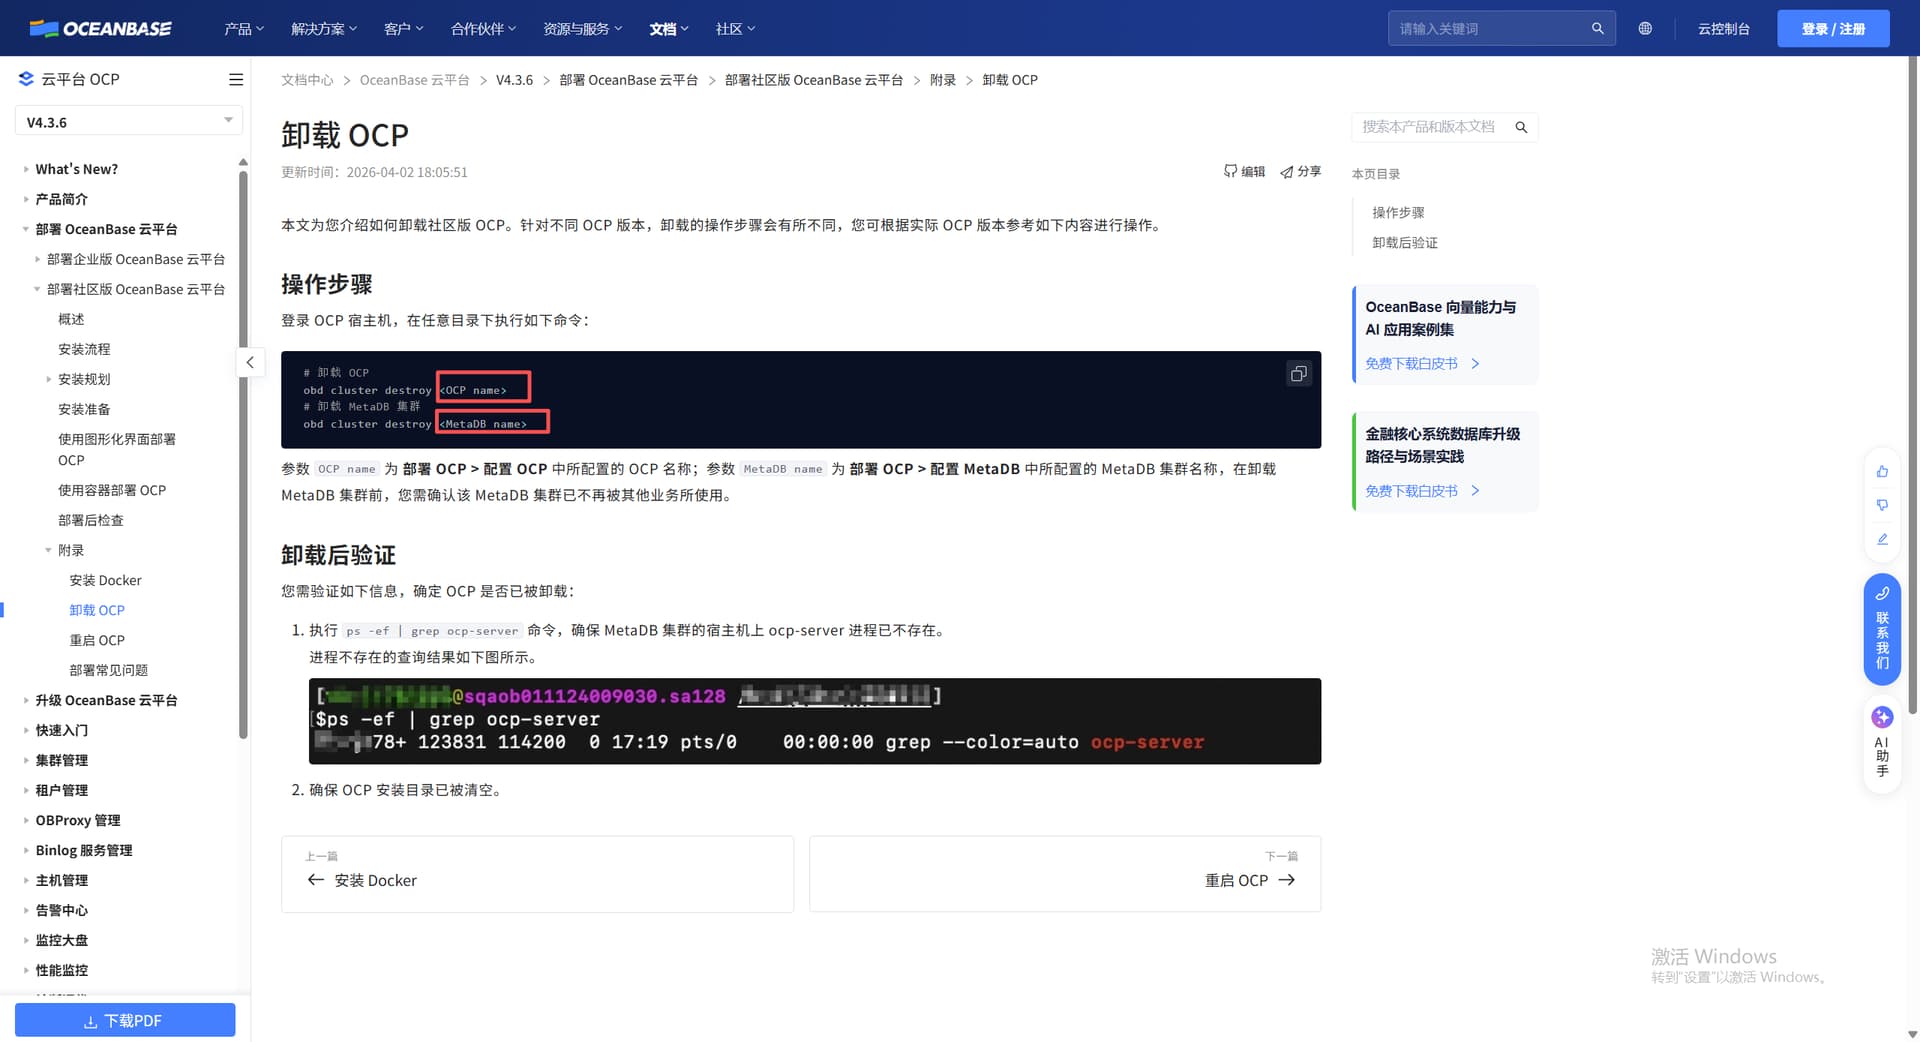Click the sidebar tree scrollbar
The height and width of the screenshot is (1042, 1920).
coord(243,450)
